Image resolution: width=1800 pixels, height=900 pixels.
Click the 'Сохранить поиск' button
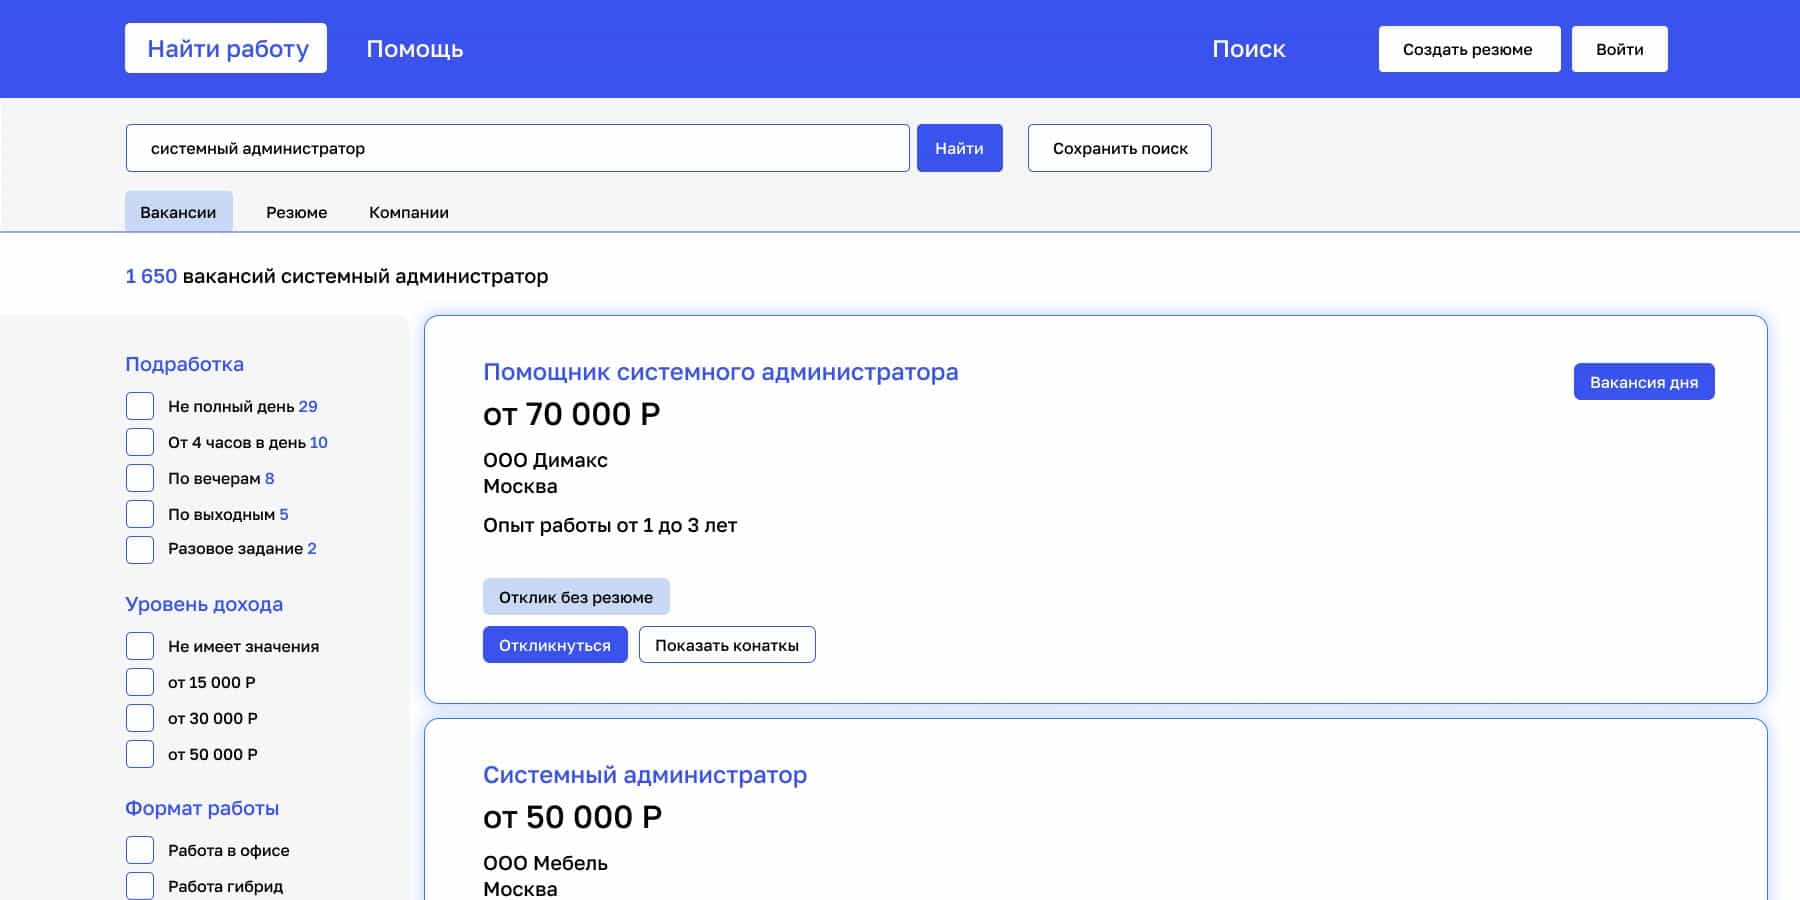pos(1120,148)
